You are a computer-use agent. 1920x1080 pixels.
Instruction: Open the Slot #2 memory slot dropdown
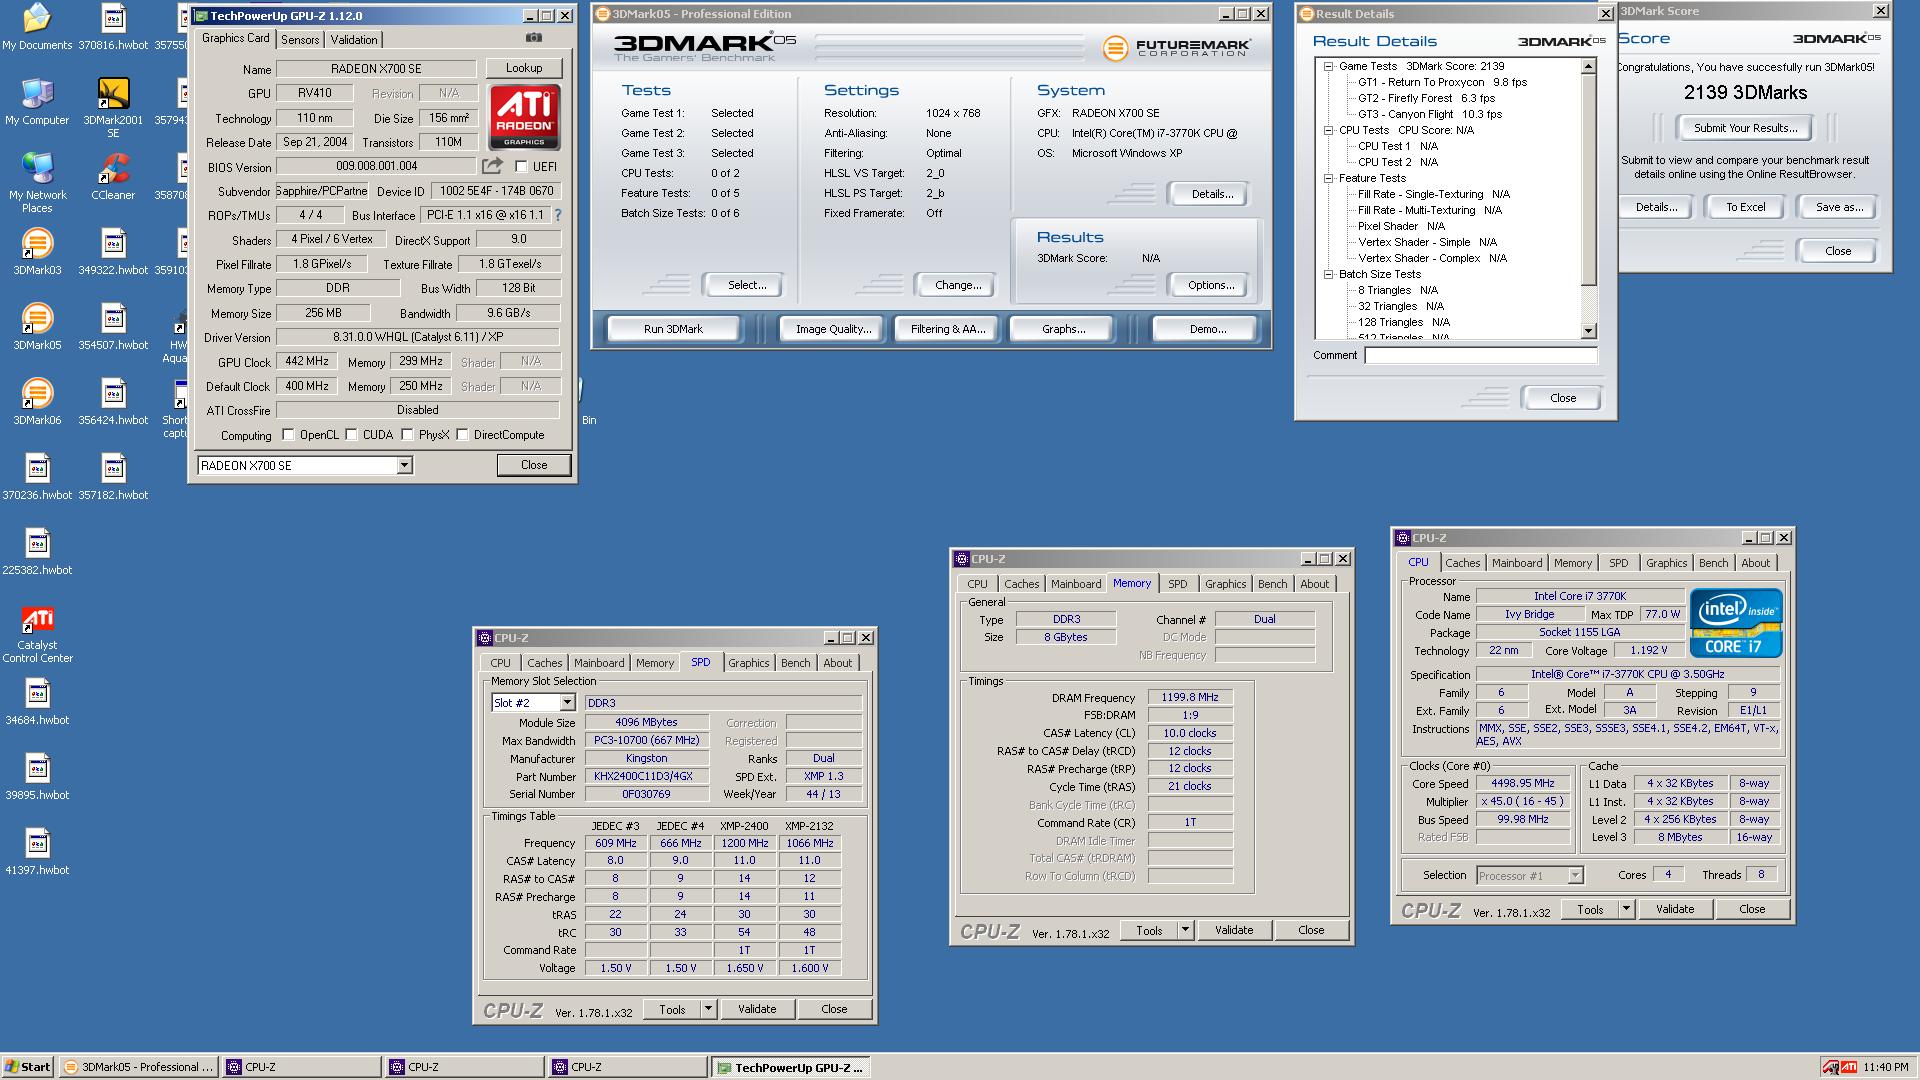click(567, 703)
